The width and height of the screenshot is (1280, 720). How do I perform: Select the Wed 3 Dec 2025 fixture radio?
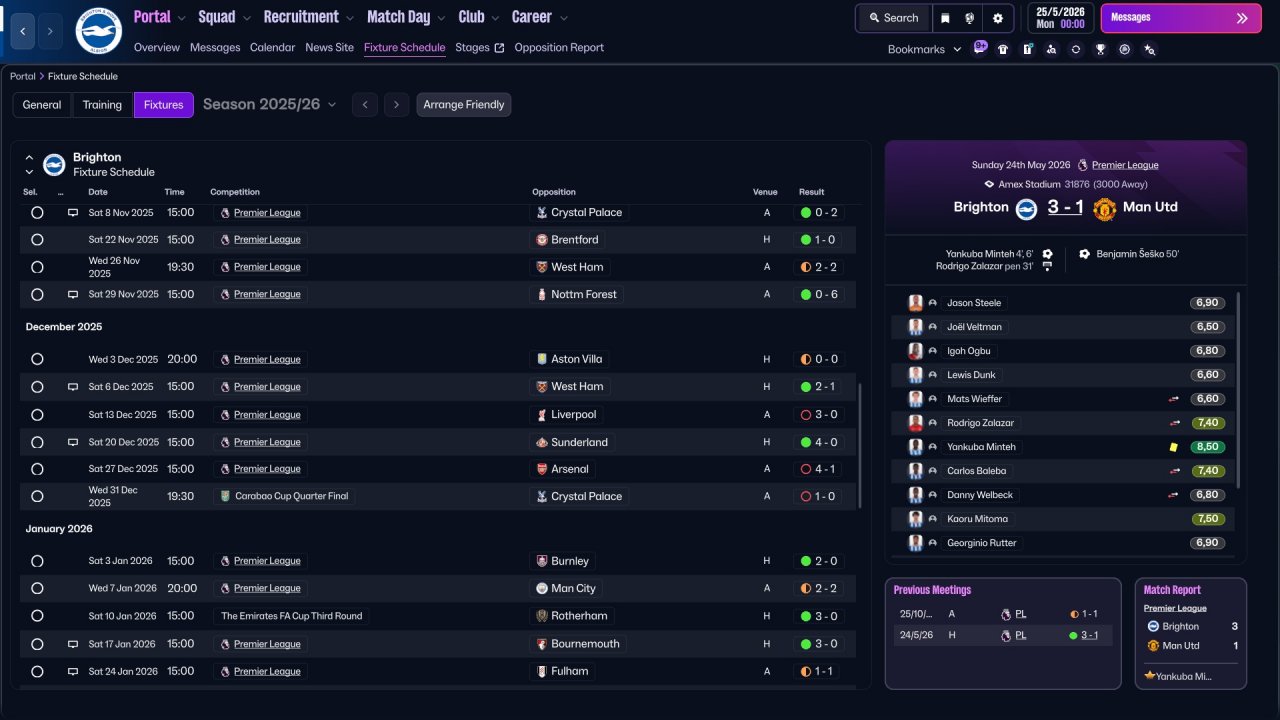(37, 359)
